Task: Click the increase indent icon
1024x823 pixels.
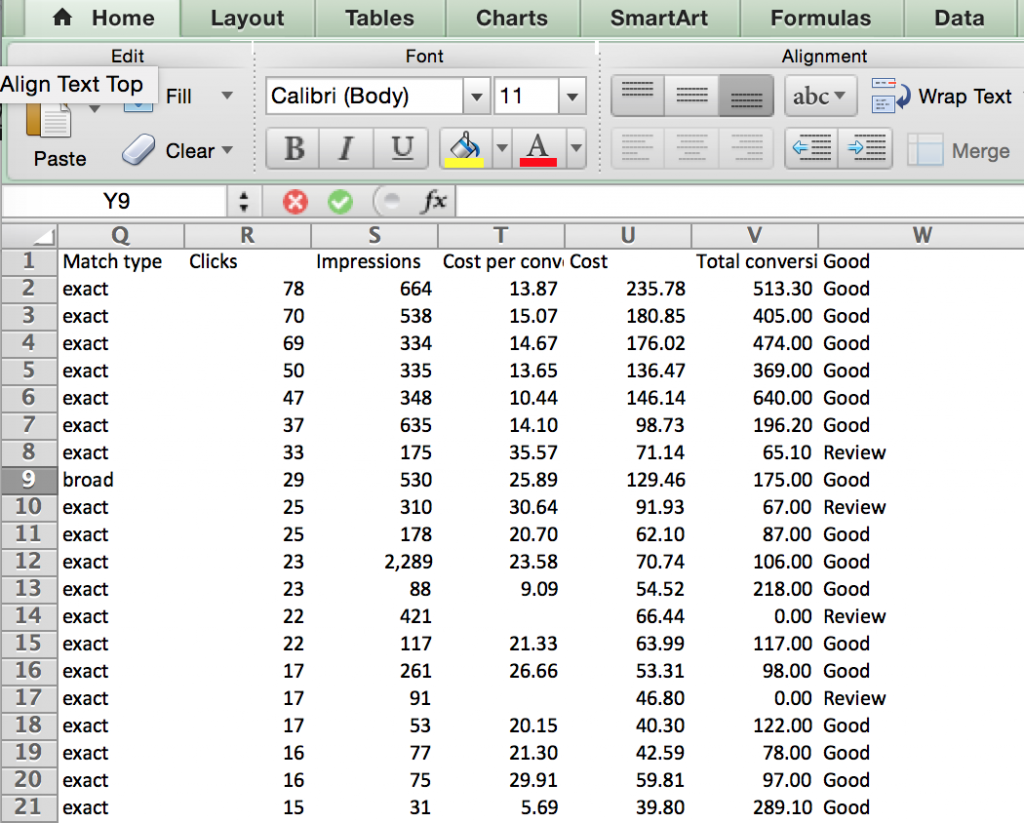Action: 865,148
